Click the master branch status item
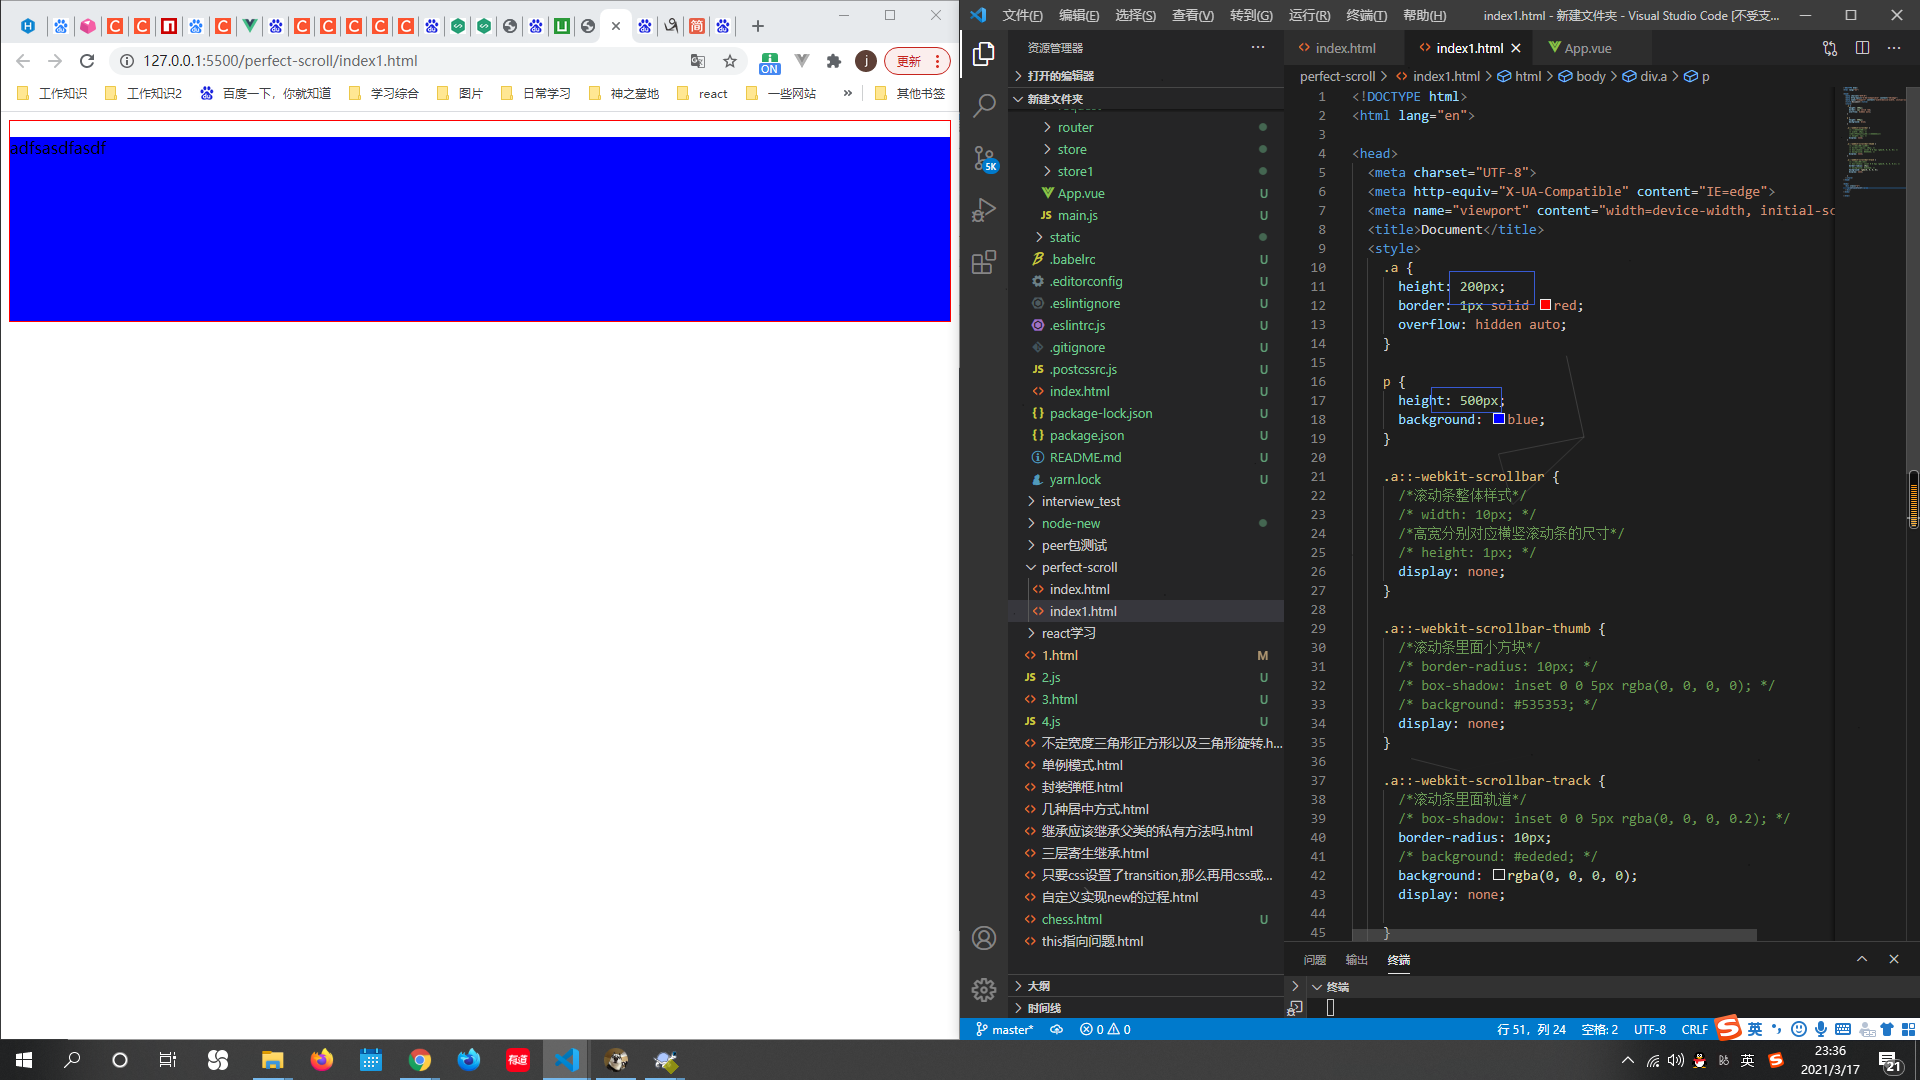The width and height of the screenshot is (1920, 1080). 1004,1029
